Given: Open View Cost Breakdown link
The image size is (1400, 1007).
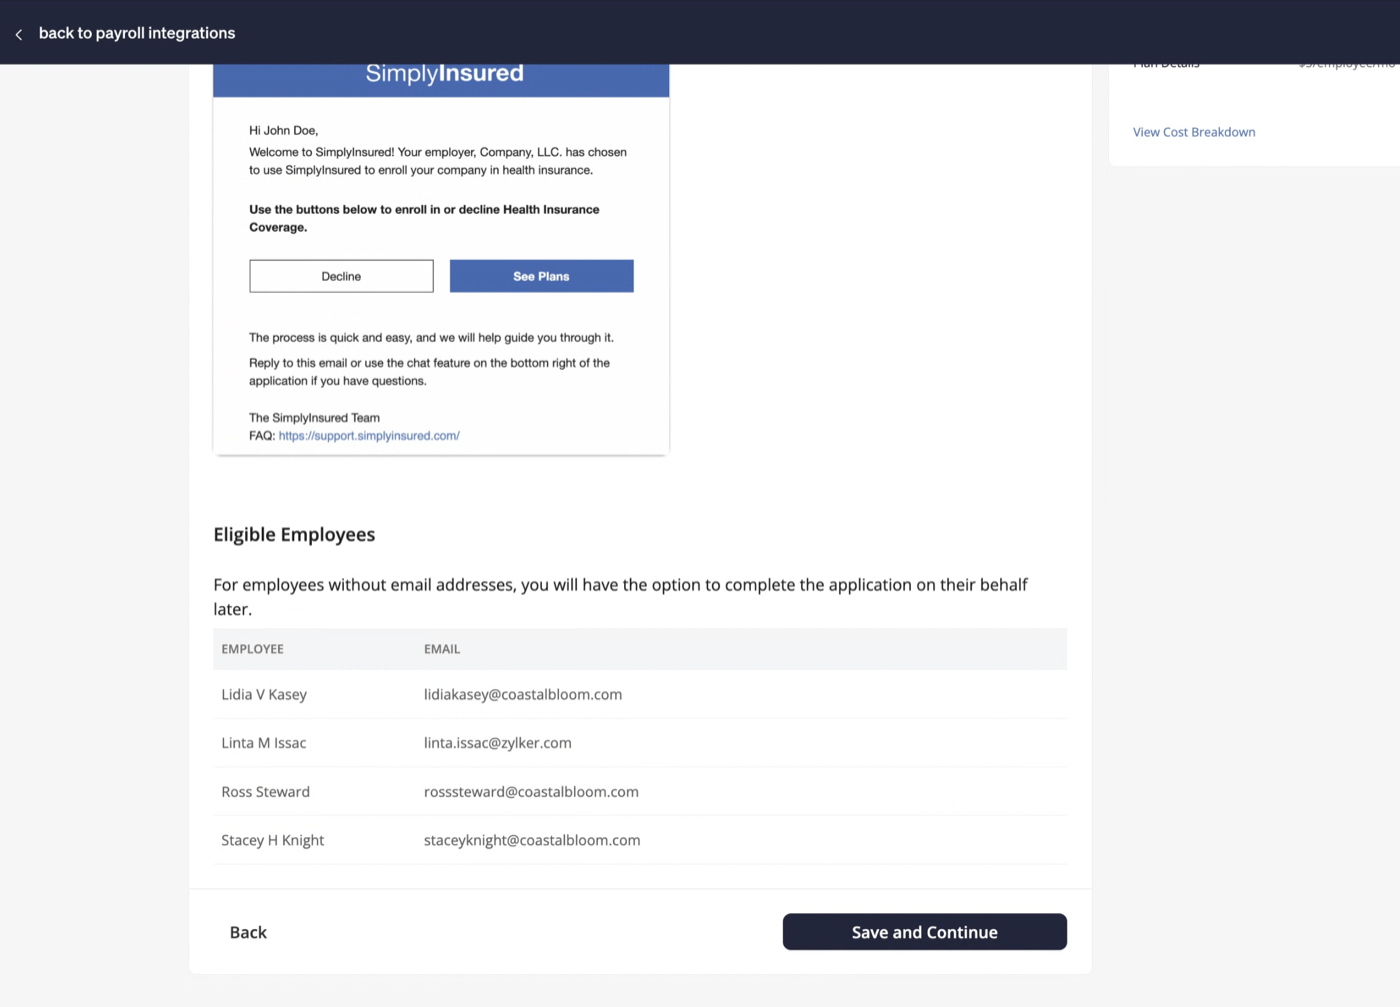Looking at the screenshot, I should pos(1194,132).
